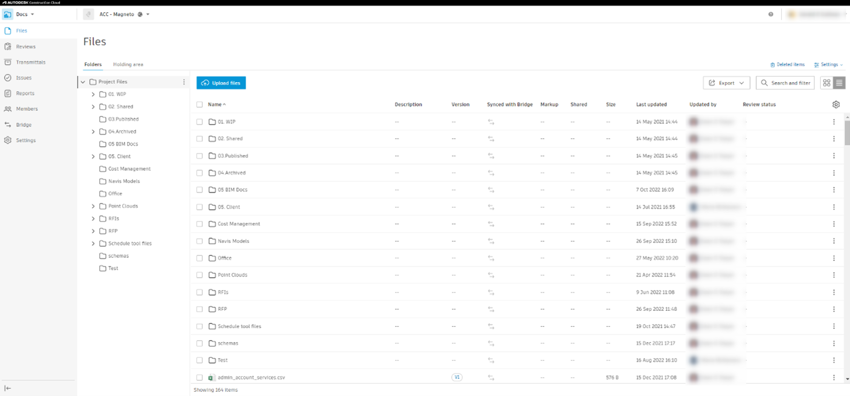
Task: Click the Size column header
Action: tap(610, 105)
